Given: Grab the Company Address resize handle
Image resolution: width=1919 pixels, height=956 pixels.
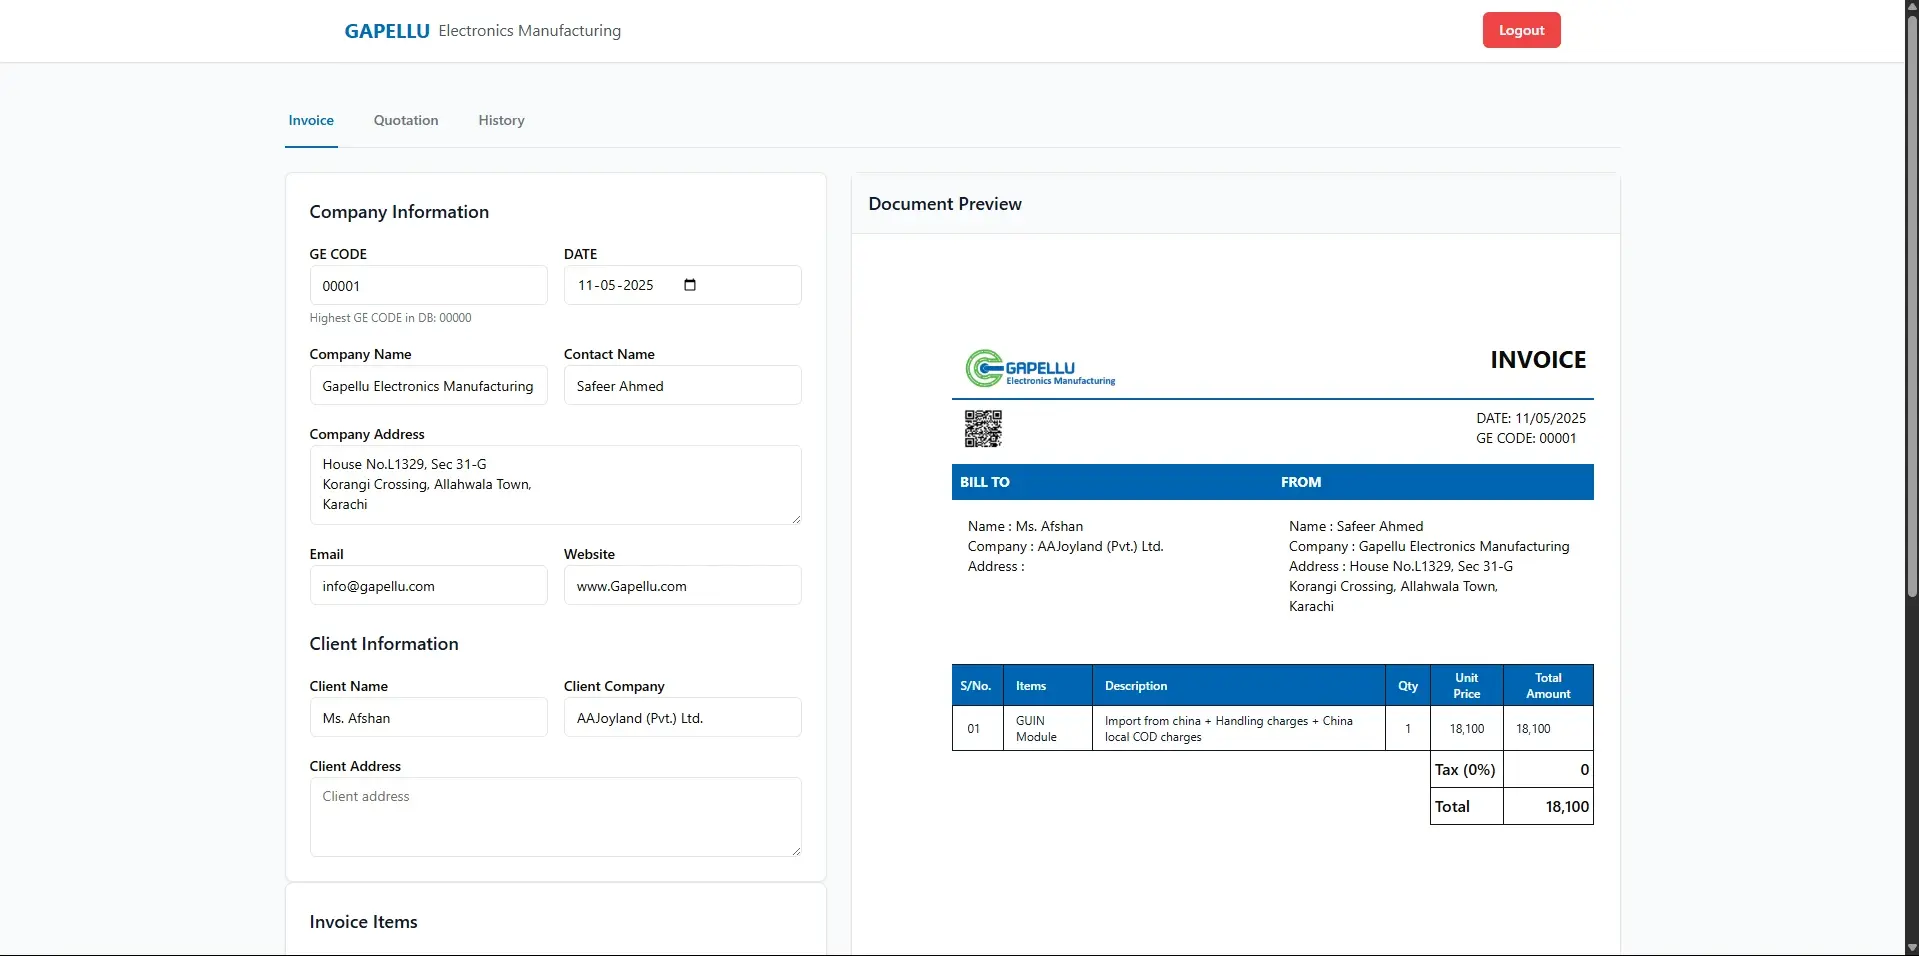Looking at the screenshot, I should pos(796,519).
